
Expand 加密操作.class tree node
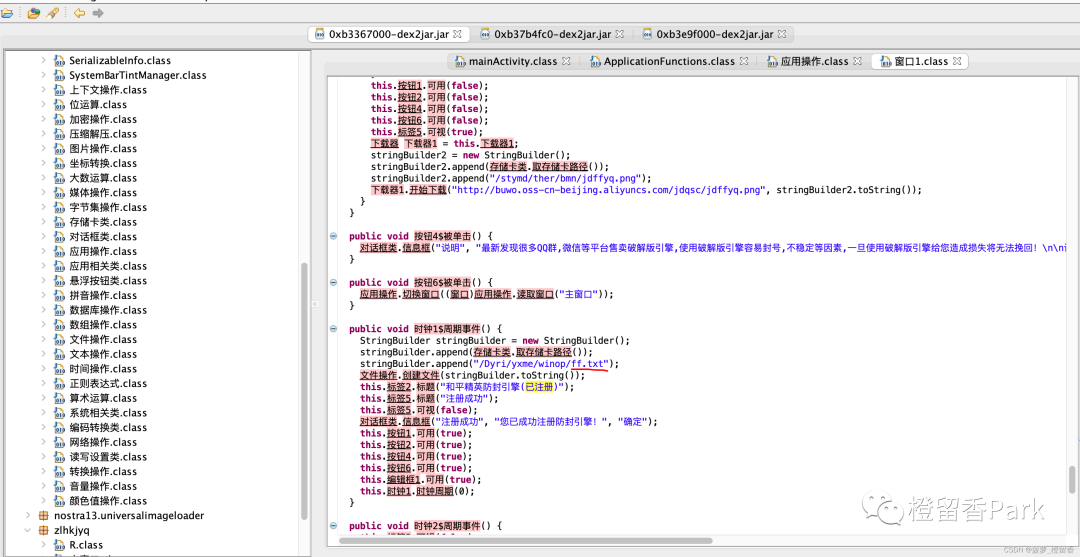click(43, 119)
